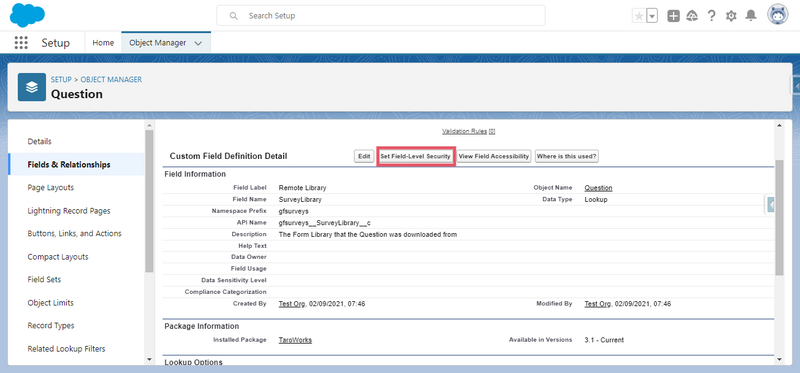Switch to the Home tab
800x373 pixels.
point(103,43)
